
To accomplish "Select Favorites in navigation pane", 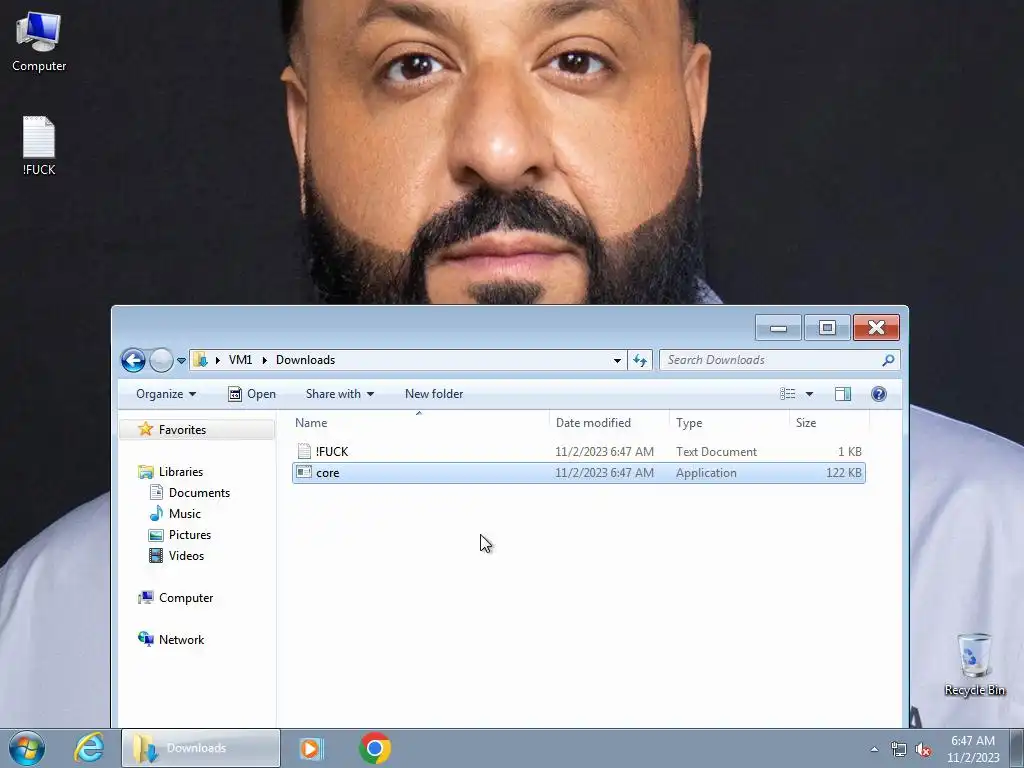I will (182, 430).
